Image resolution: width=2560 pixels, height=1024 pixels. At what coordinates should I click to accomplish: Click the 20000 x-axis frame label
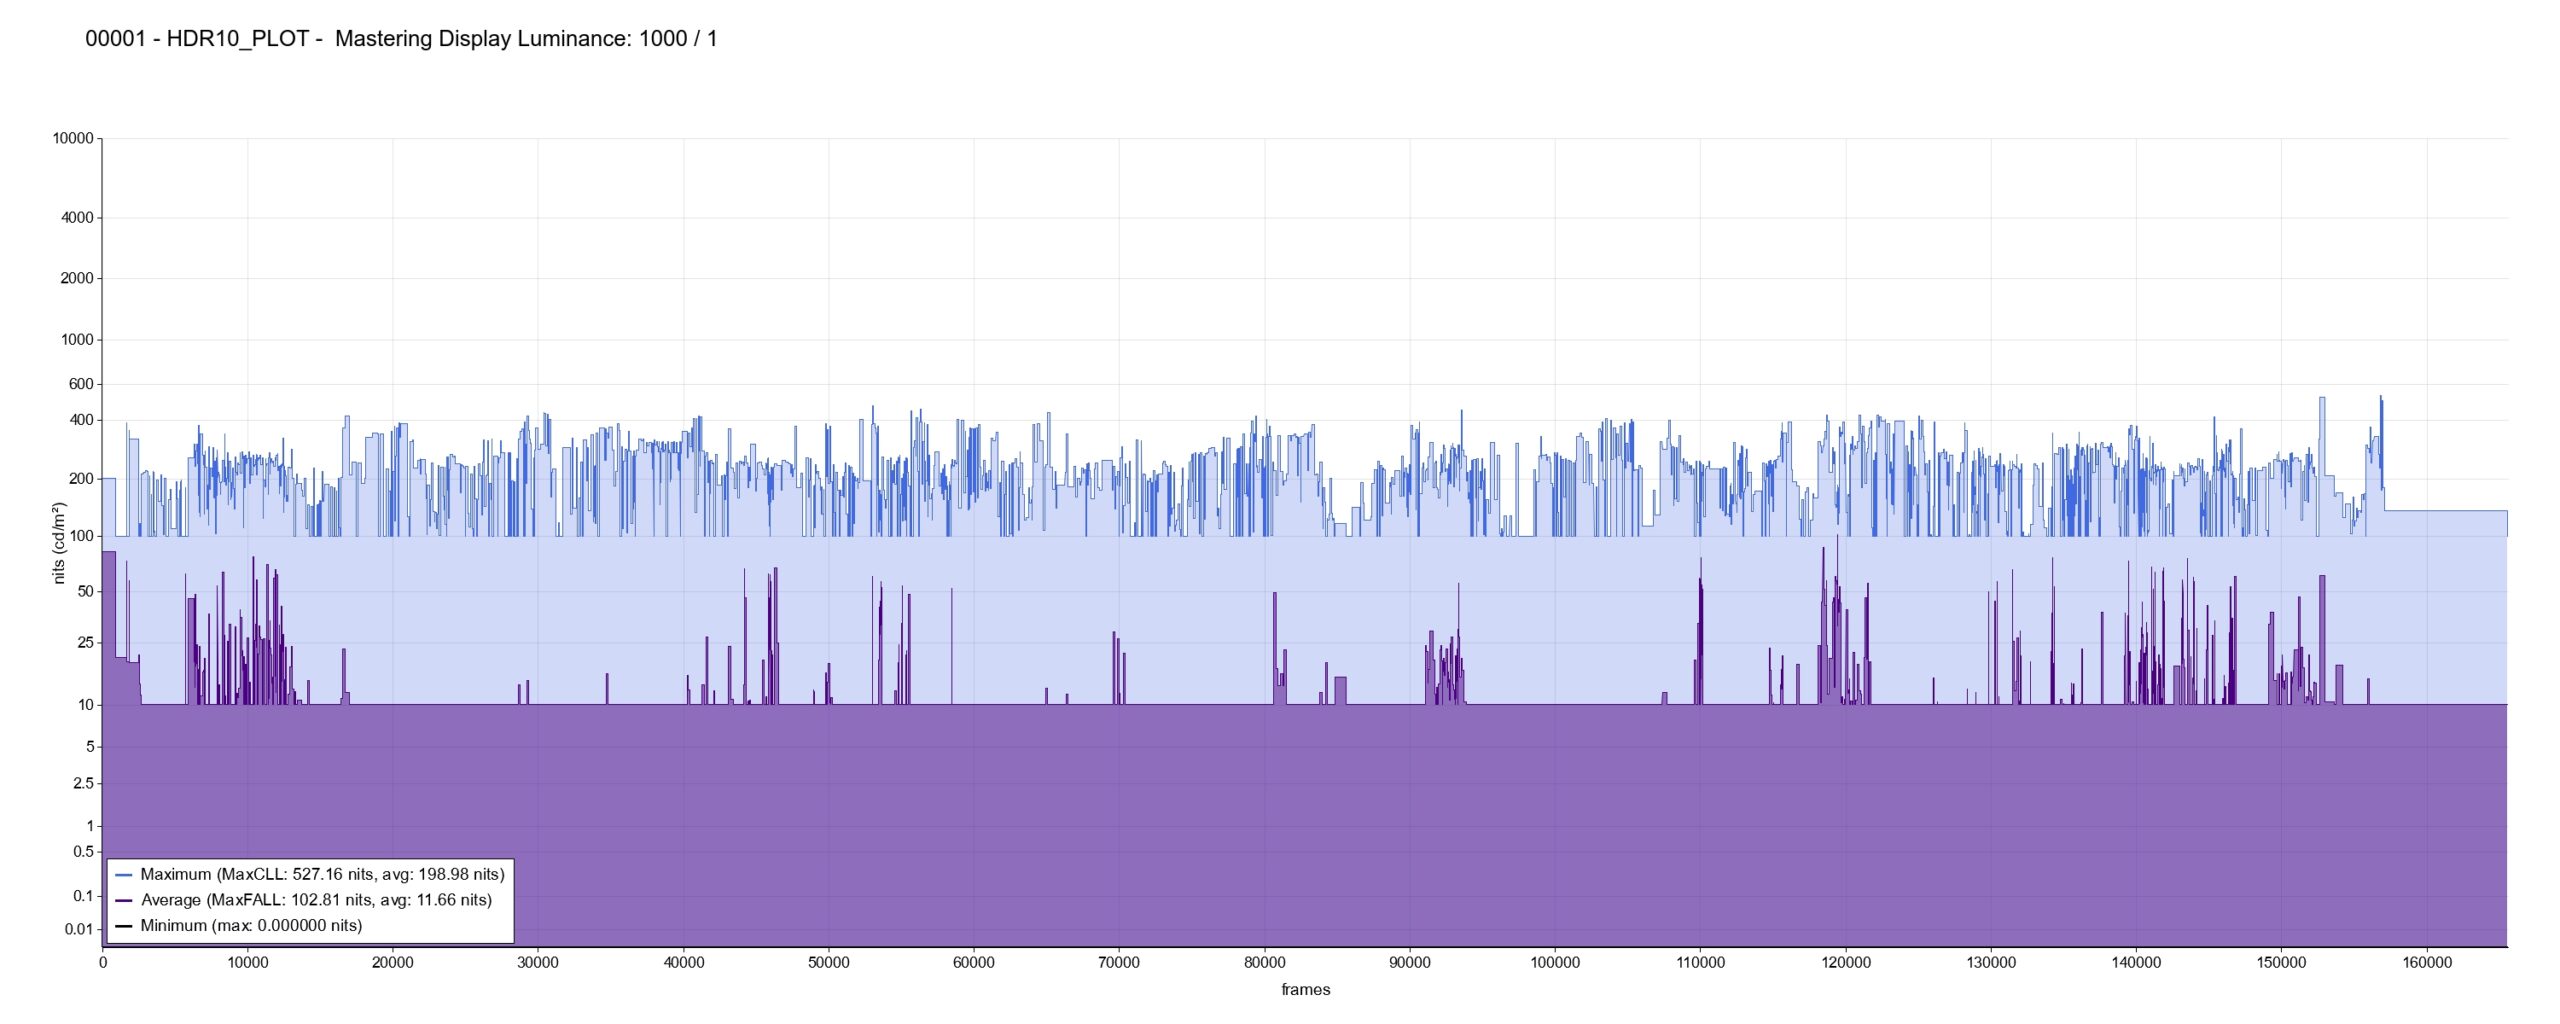point(393,963)
